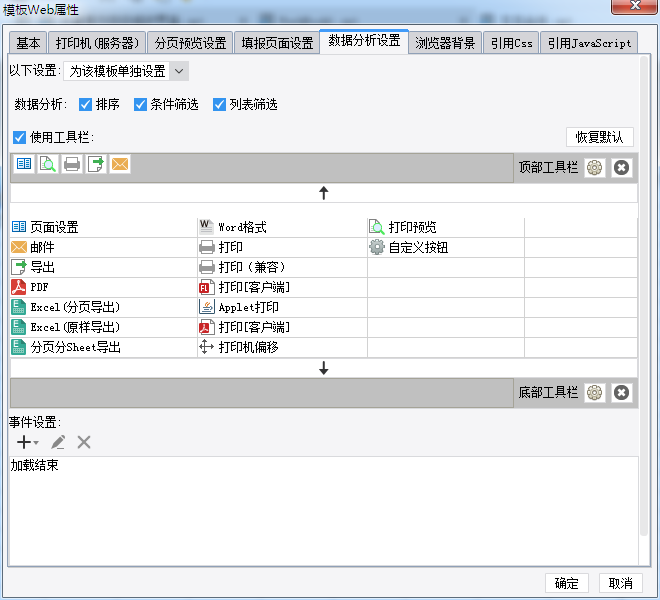The height and width of the screenshot is (600, 660).
Task: Open the add event plus dropdown
Action: (x=27, y=442)
